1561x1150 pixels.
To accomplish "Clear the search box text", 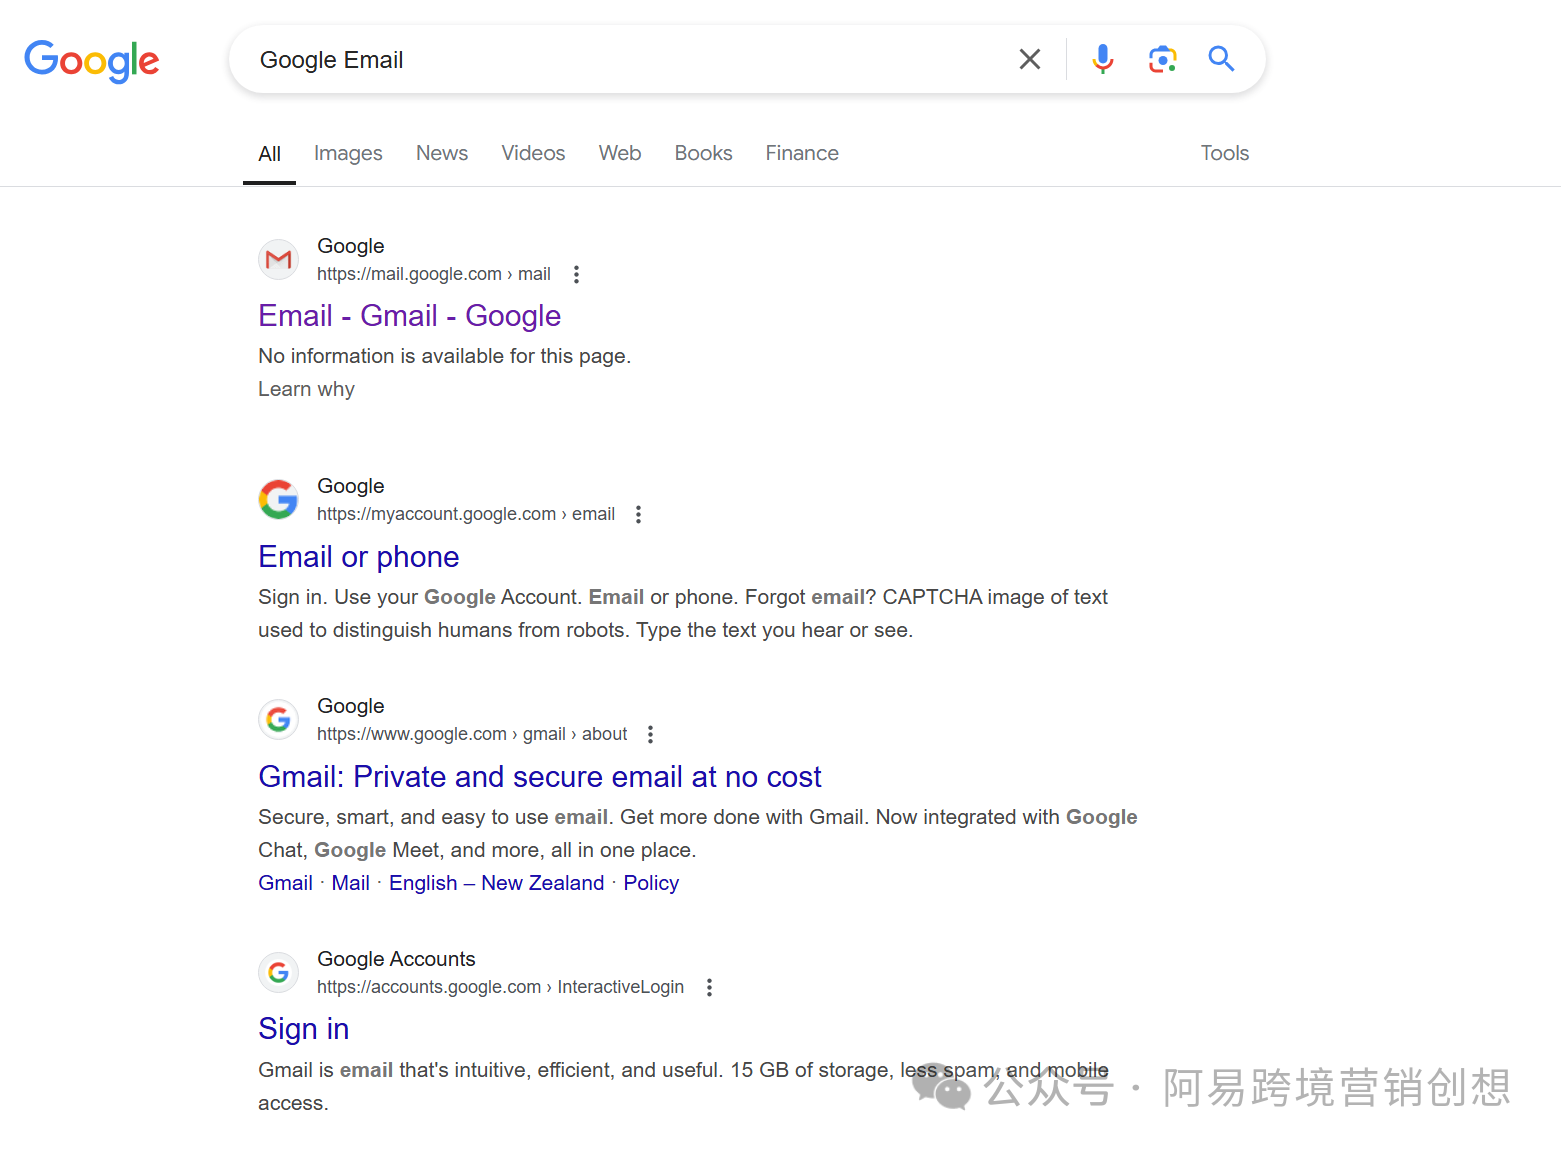I will coord(1029,60).
